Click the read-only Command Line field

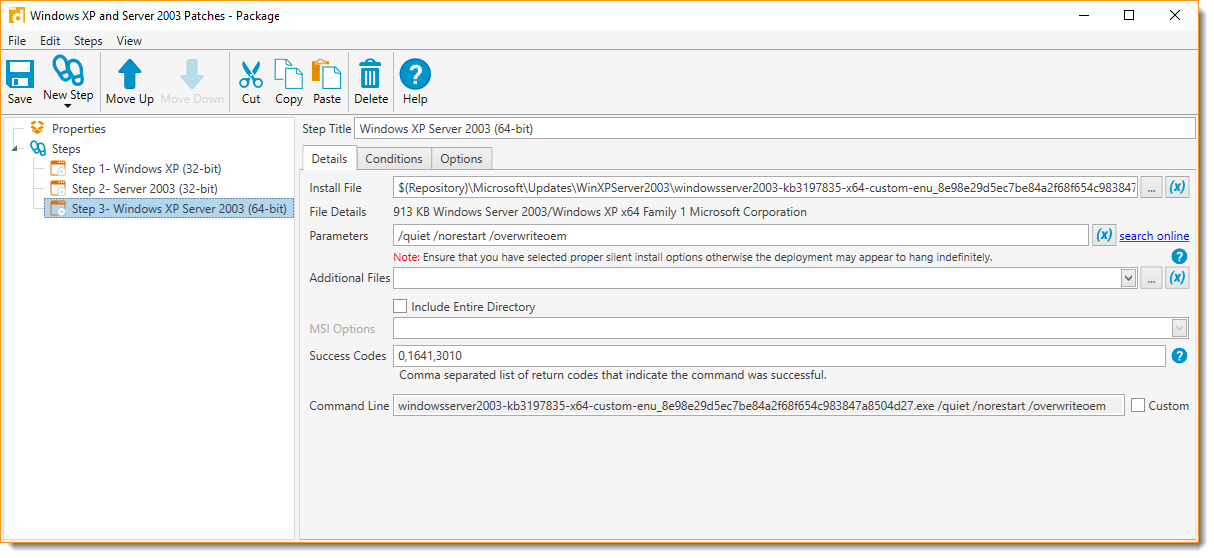[x=759, y=405]
